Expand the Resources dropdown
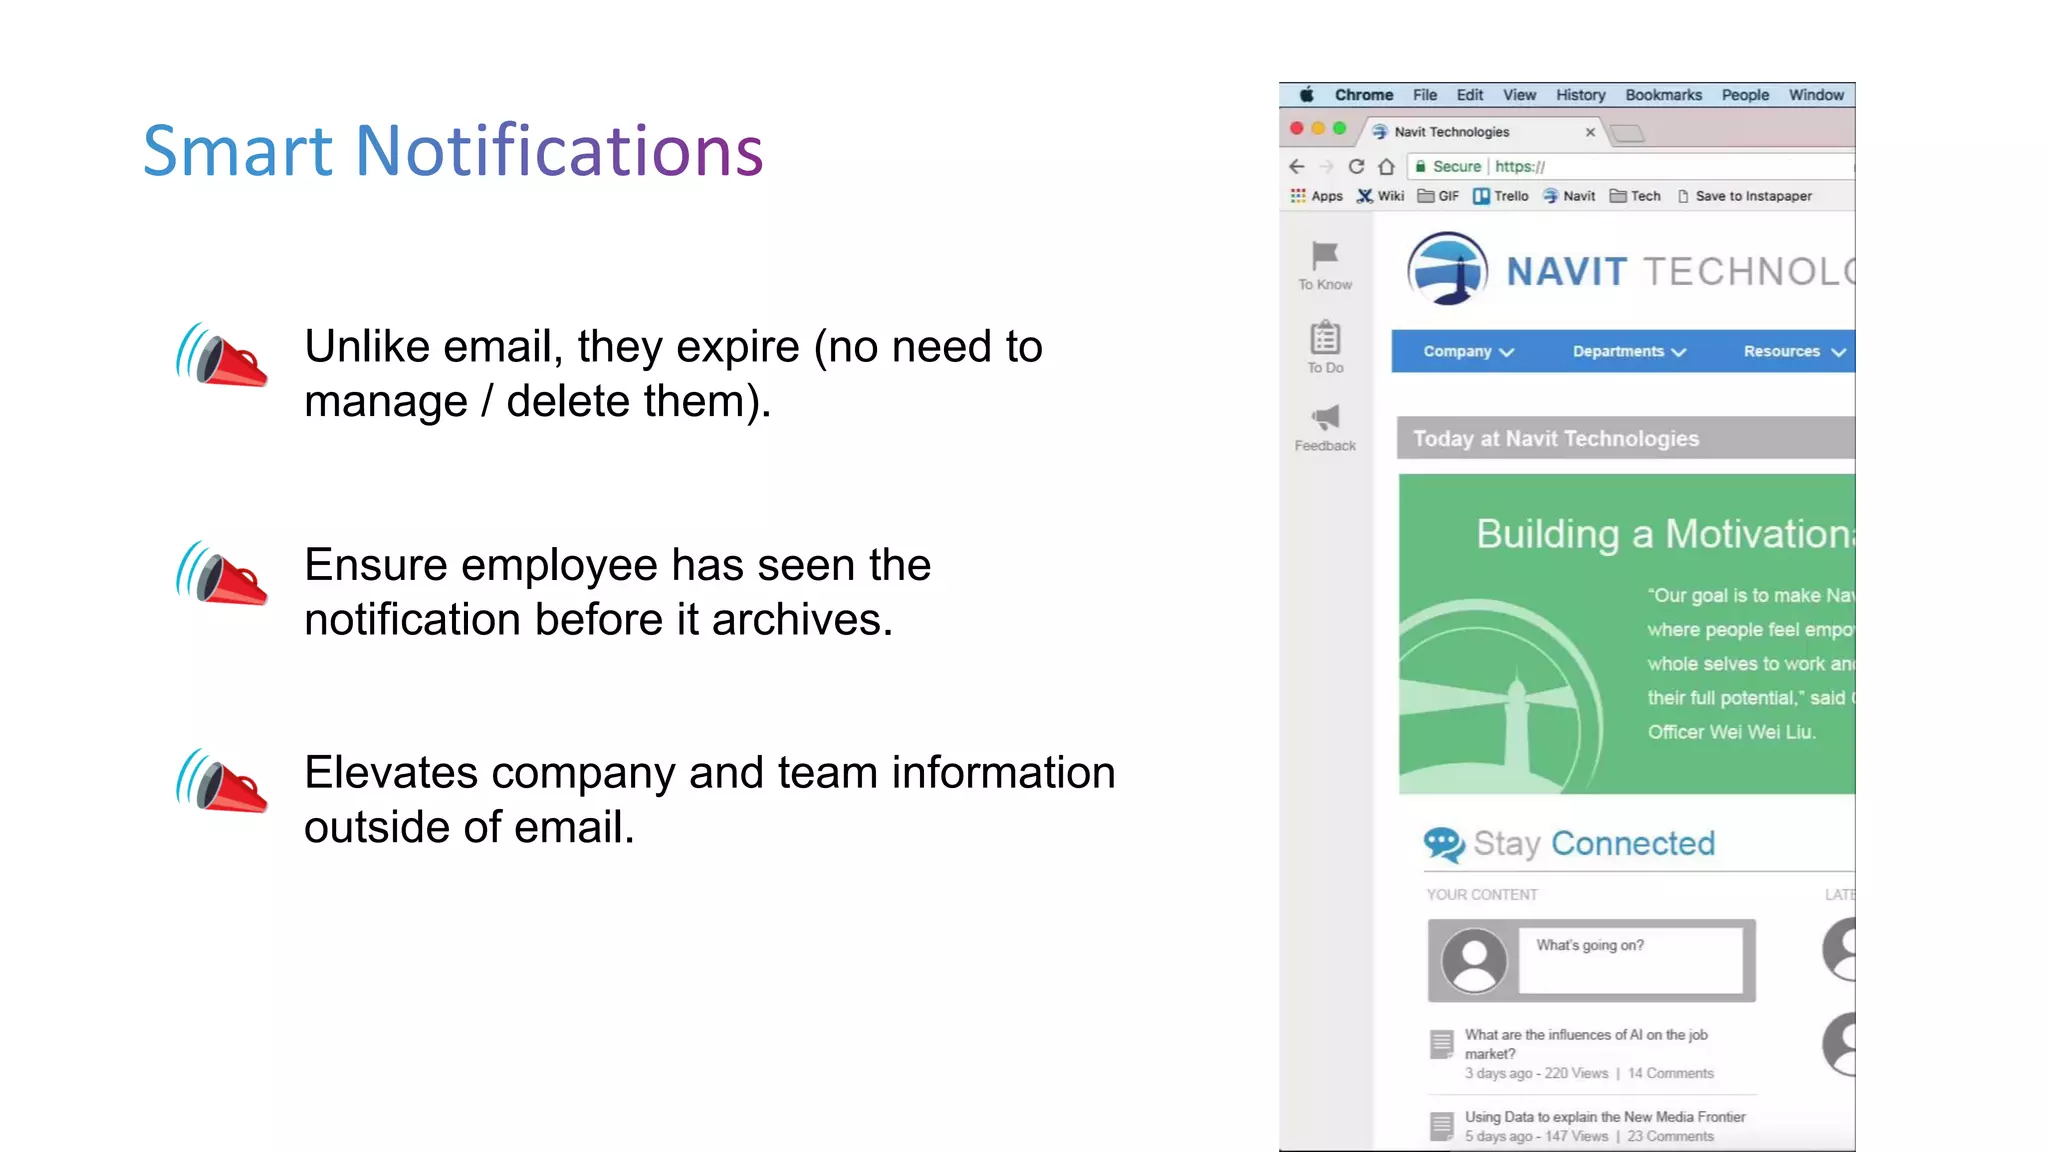This screenshot has width=2048, height=1152. point(1794,351)
